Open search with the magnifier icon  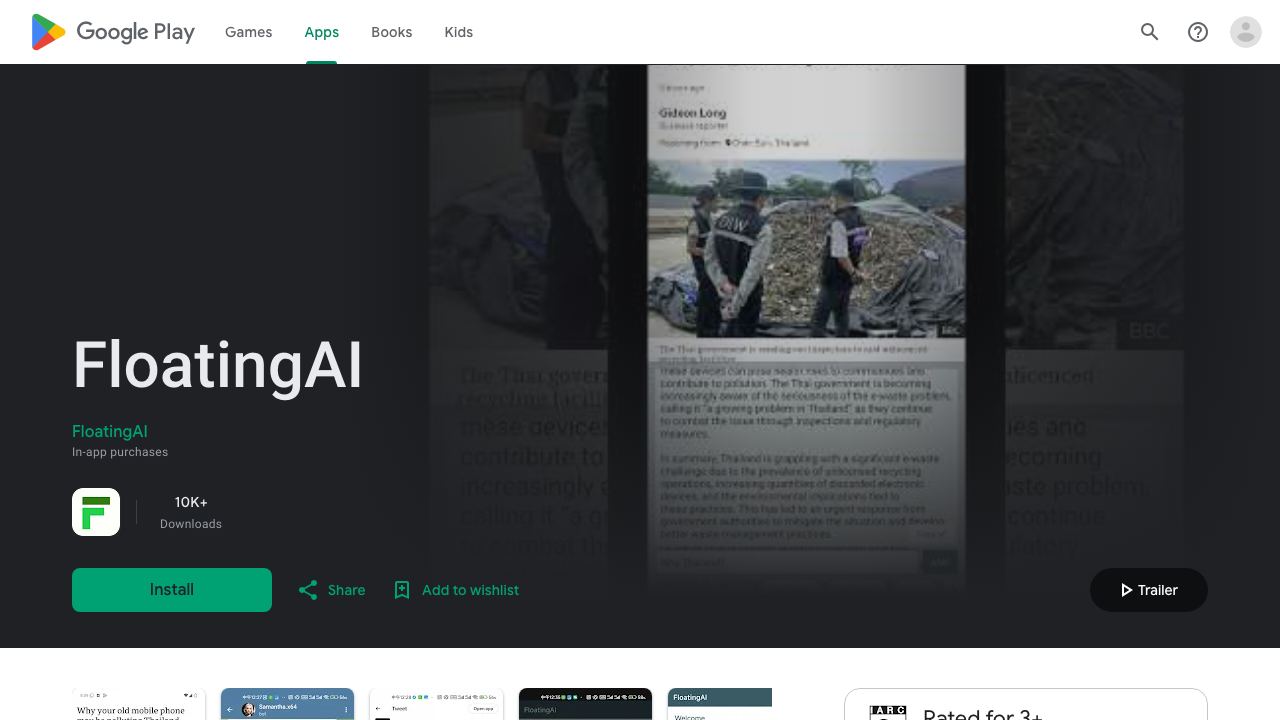(x=1150, y=32)
